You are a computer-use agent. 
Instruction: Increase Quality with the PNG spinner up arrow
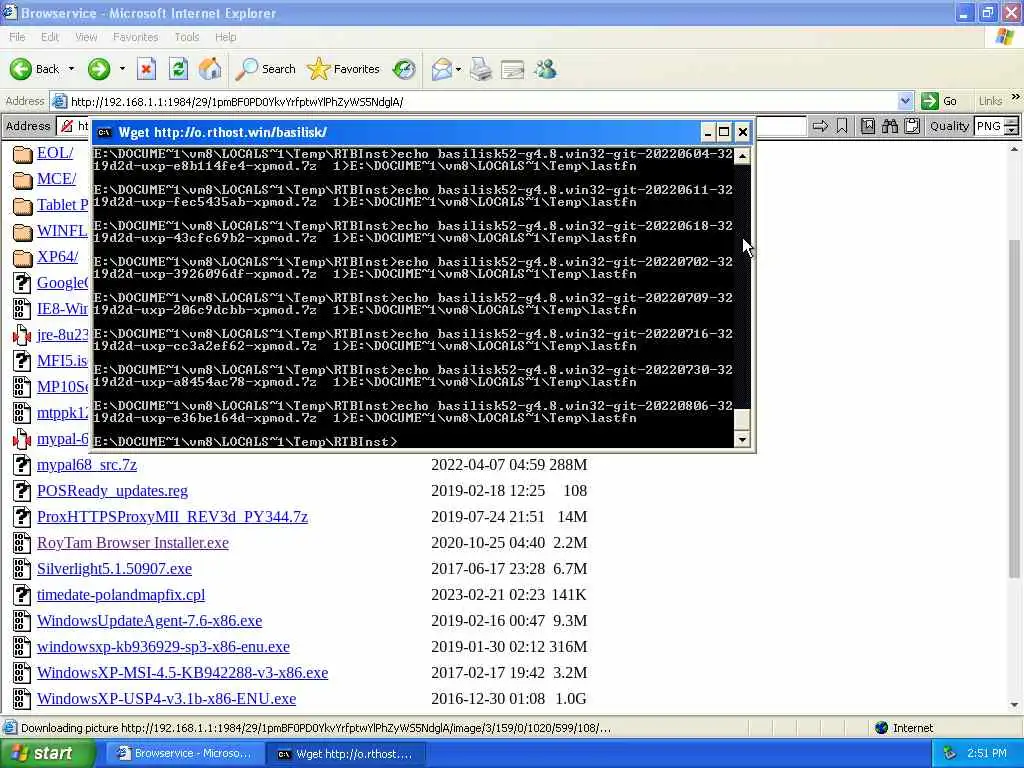pos(1012,121)
